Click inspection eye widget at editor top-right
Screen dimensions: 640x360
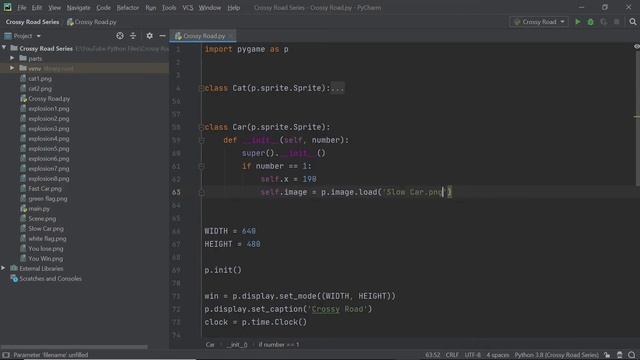(636, 47)
